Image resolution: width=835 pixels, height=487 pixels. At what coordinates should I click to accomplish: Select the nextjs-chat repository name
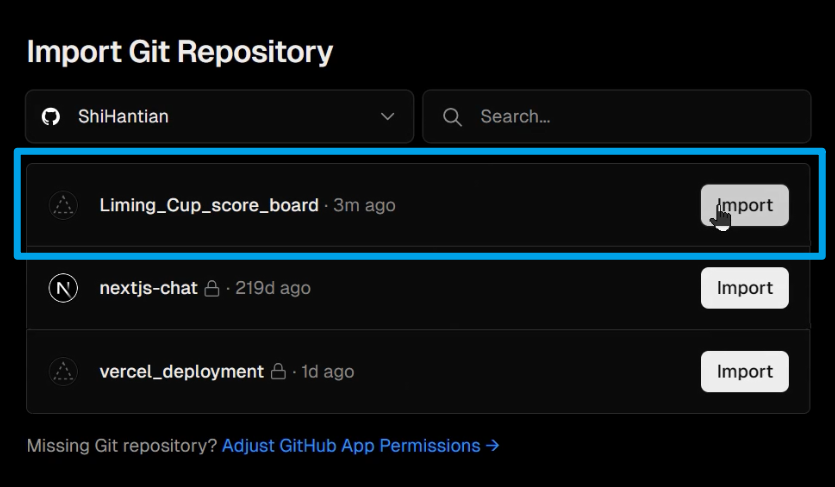click(148, 288)
